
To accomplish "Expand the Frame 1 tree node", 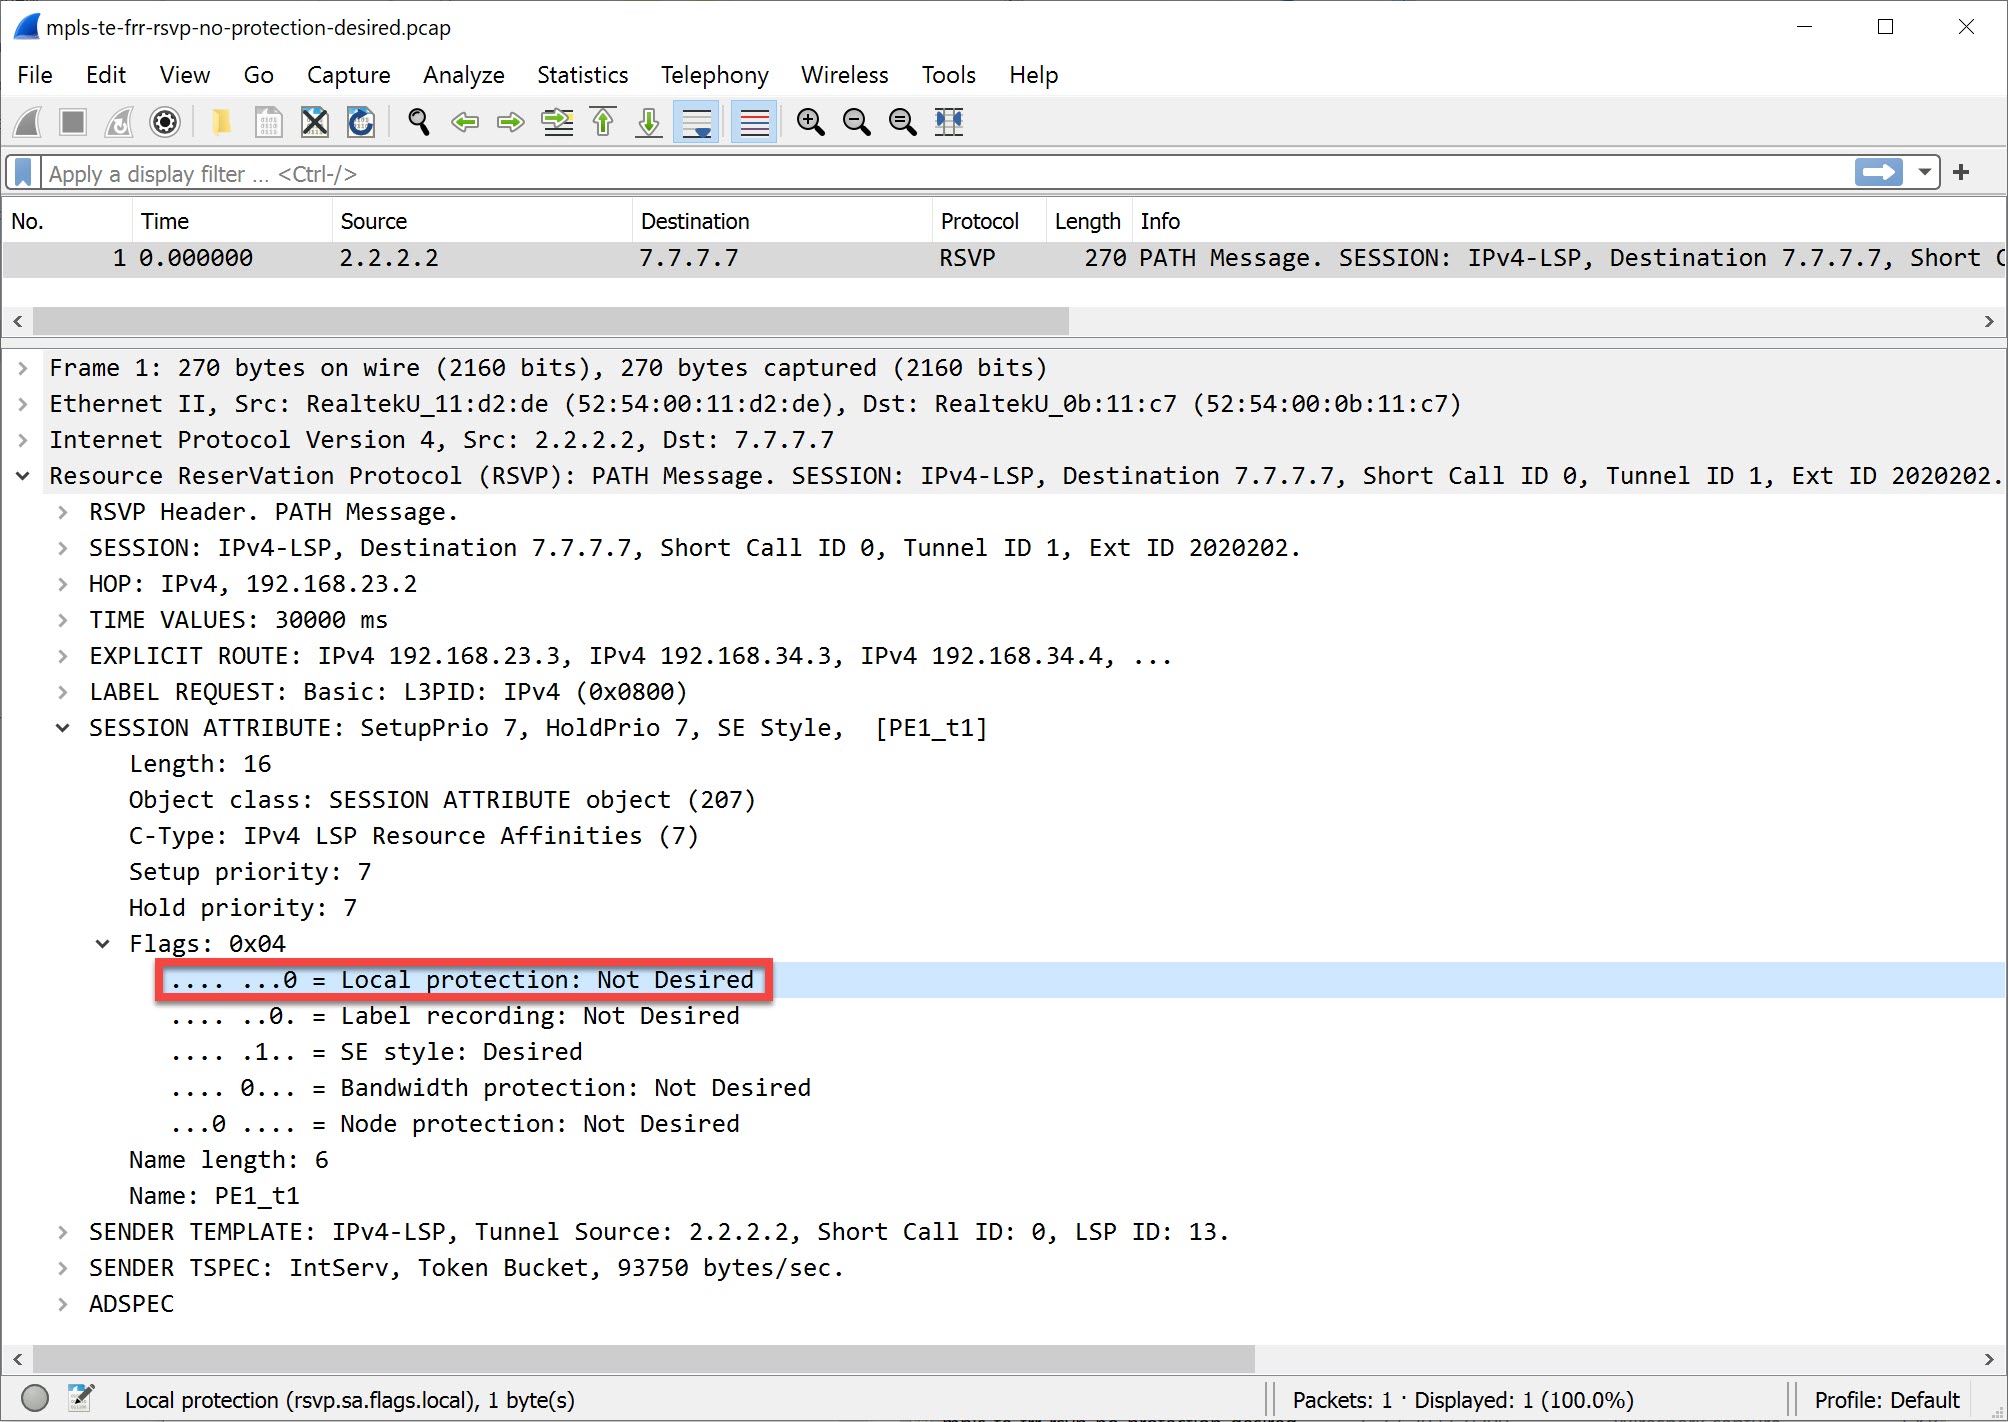I will click(22, 368).
